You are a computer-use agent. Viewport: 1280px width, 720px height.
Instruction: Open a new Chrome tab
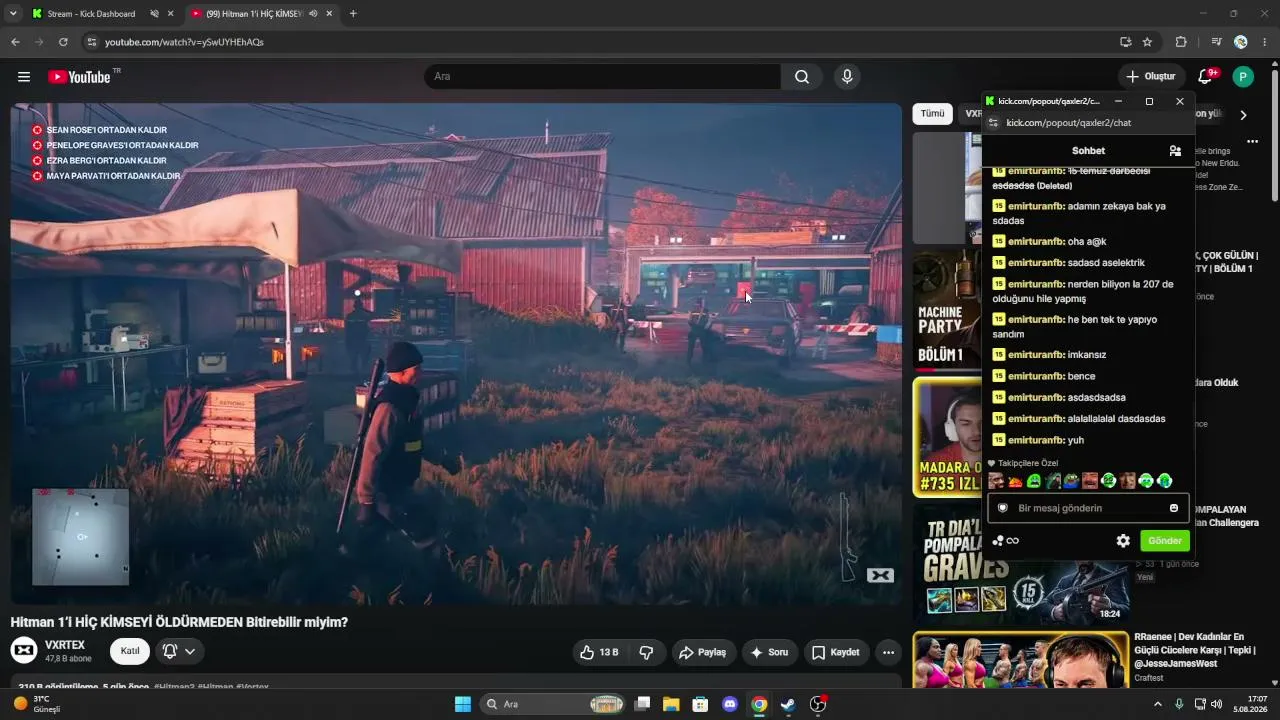353,14
